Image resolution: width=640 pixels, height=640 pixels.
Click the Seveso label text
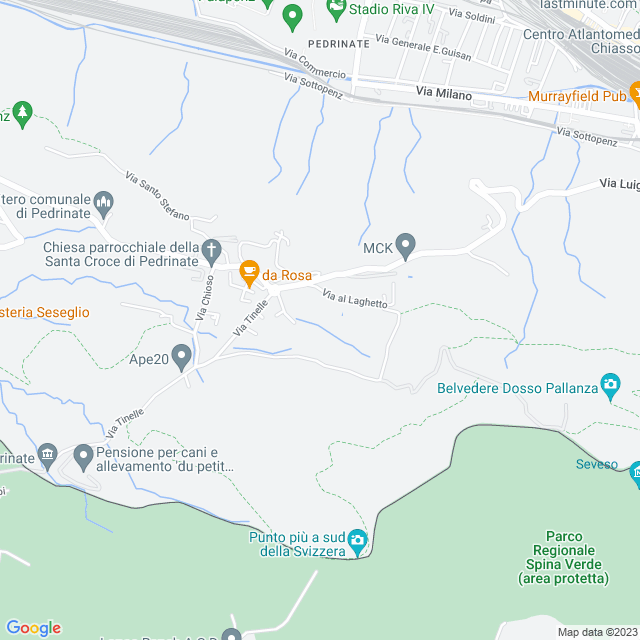pyautogui.click(x=597, y=464)
